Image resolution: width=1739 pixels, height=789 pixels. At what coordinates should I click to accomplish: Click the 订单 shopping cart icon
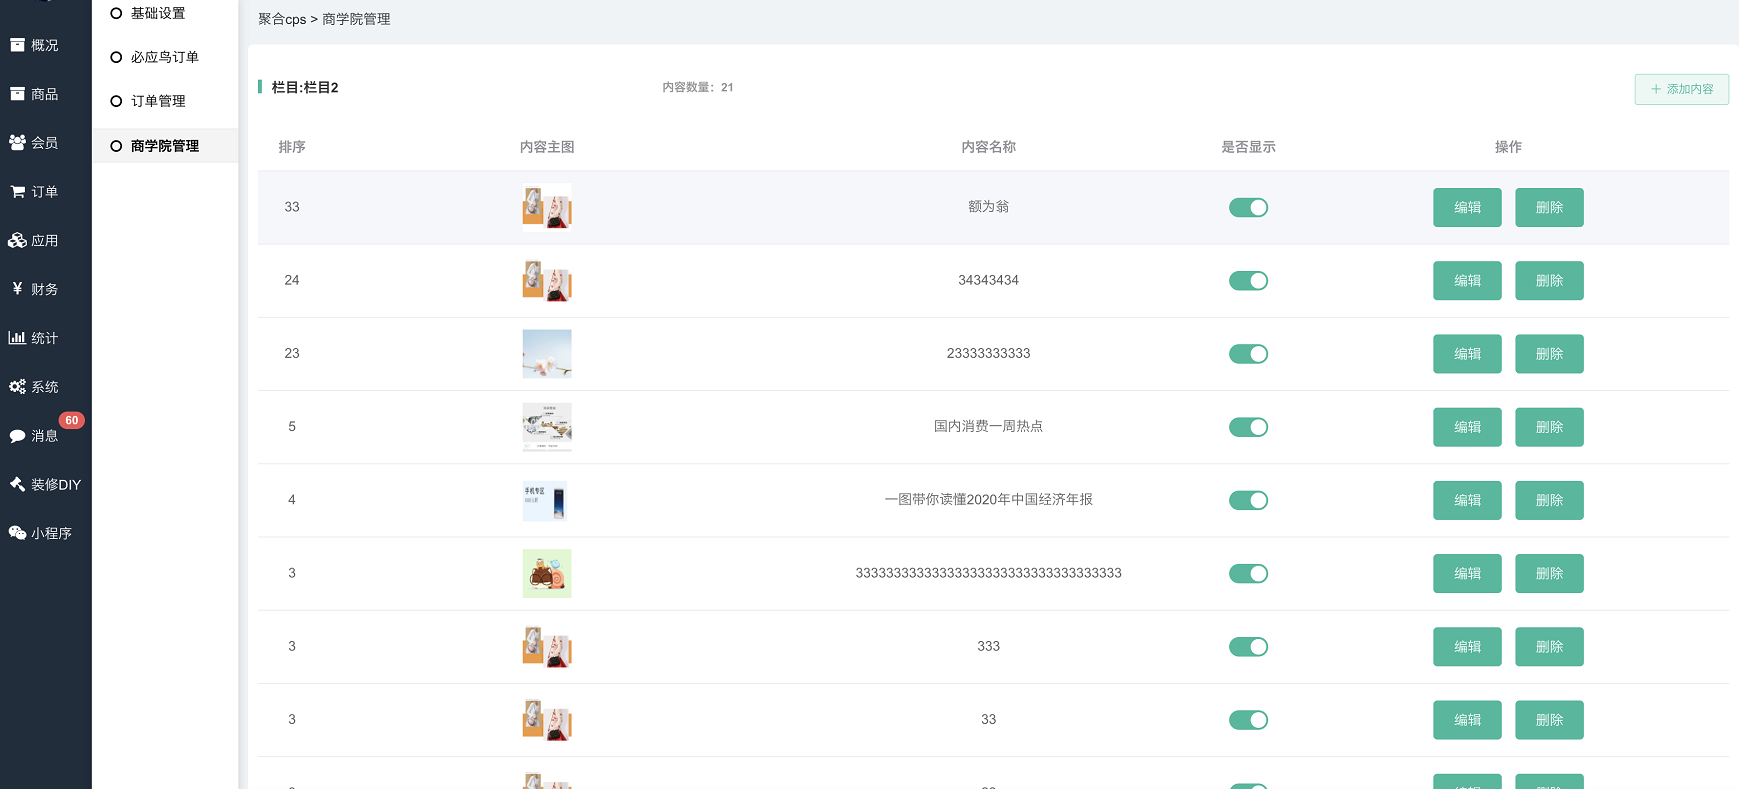[17, 192]
